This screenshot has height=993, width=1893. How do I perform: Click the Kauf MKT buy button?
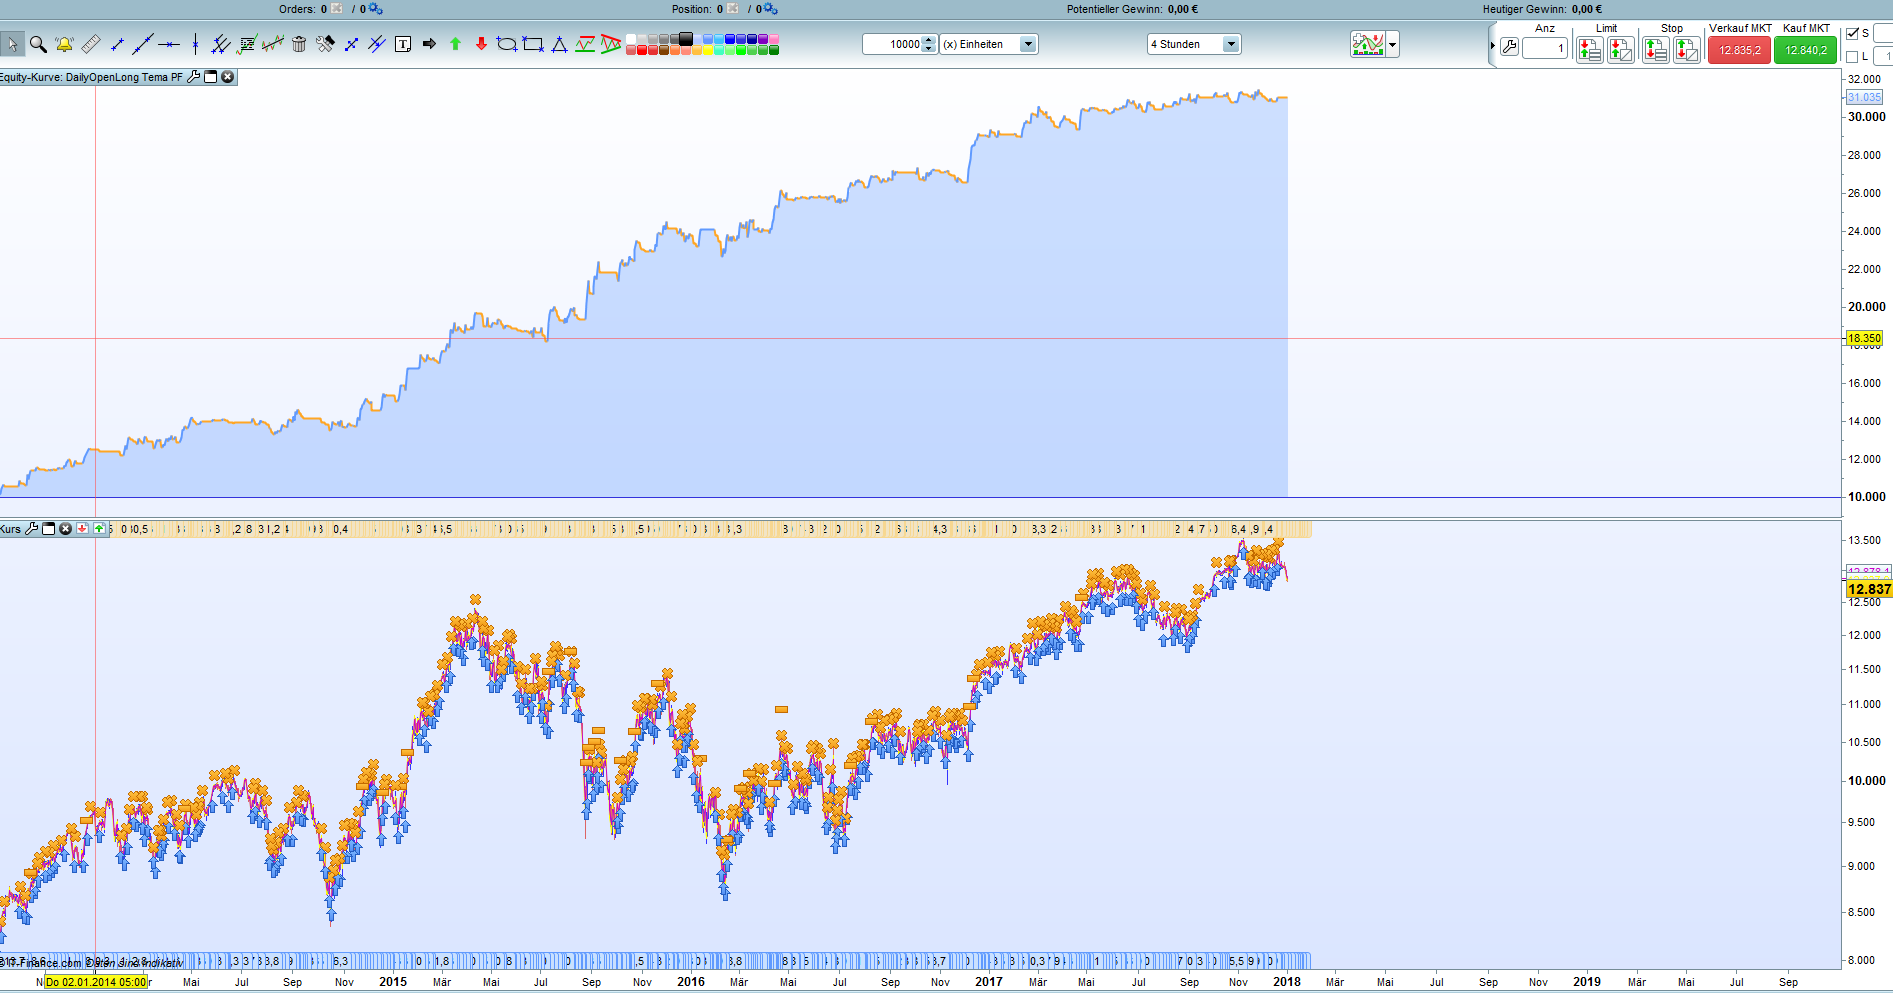1806,50
